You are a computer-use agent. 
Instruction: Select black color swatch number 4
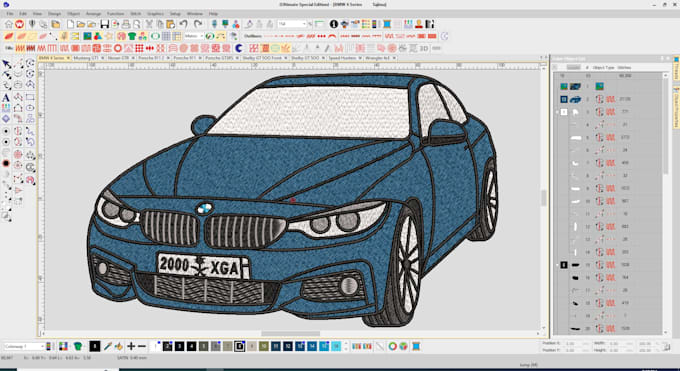point(191,346)
